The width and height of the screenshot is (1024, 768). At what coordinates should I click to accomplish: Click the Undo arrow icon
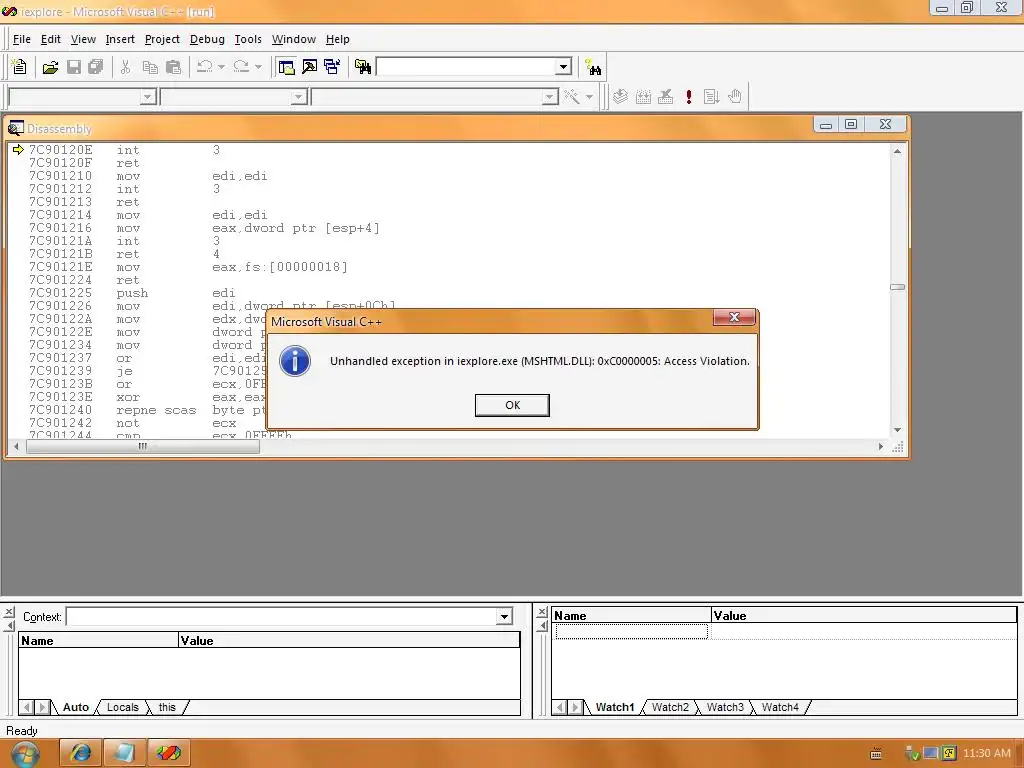coord(204,67)
